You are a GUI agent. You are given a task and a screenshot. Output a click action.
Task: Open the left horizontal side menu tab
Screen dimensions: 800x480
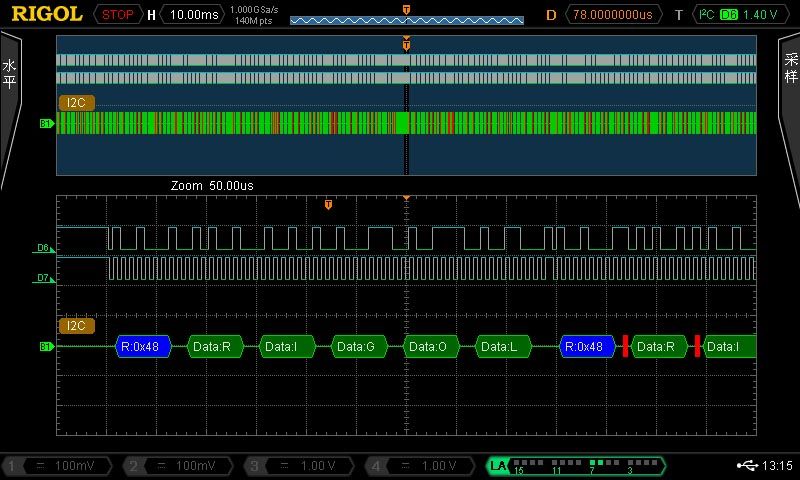coord(10,76)
